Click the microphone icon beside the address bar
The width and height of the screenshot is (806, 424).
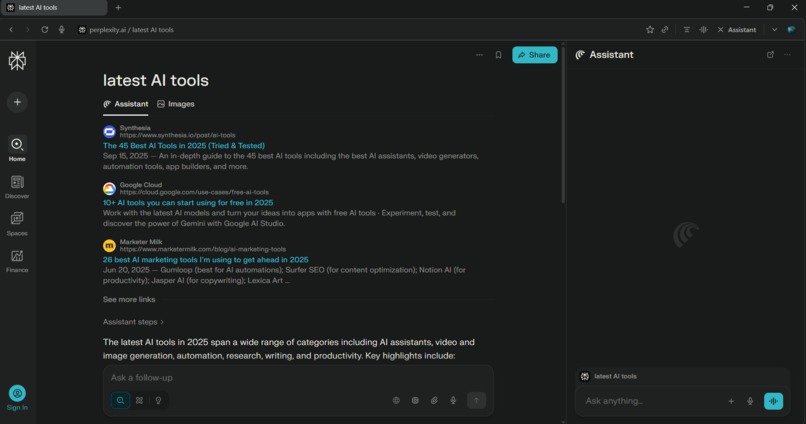click(x=62, y=30)
